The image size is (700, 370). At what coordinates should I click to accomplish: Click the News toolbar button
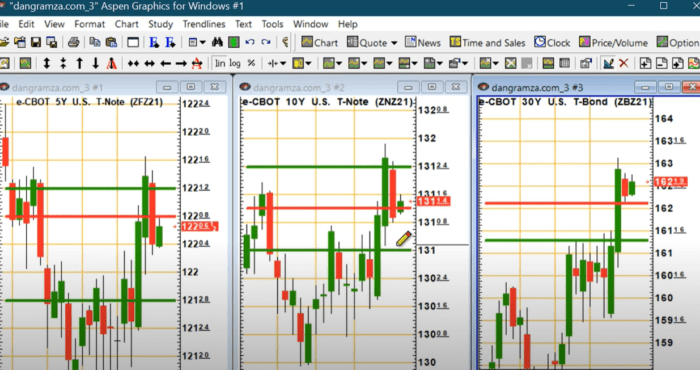[x=423, y=42]
